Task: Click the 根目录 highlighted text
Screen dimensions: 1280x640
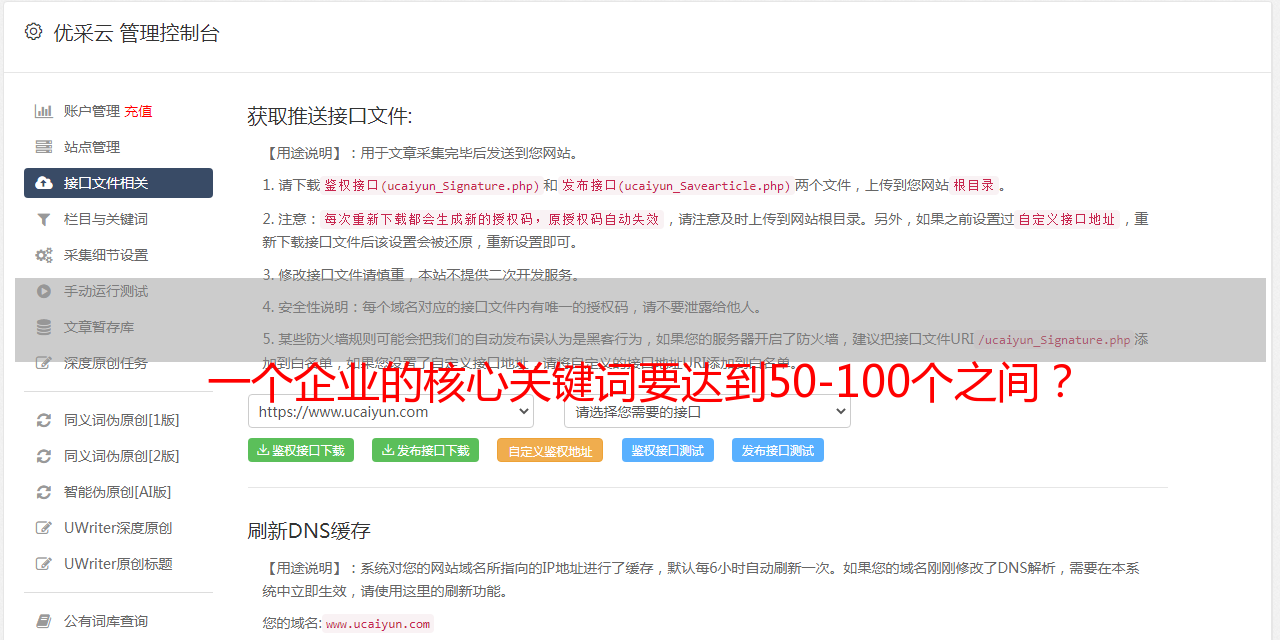Action: click(x=974, y=185)
